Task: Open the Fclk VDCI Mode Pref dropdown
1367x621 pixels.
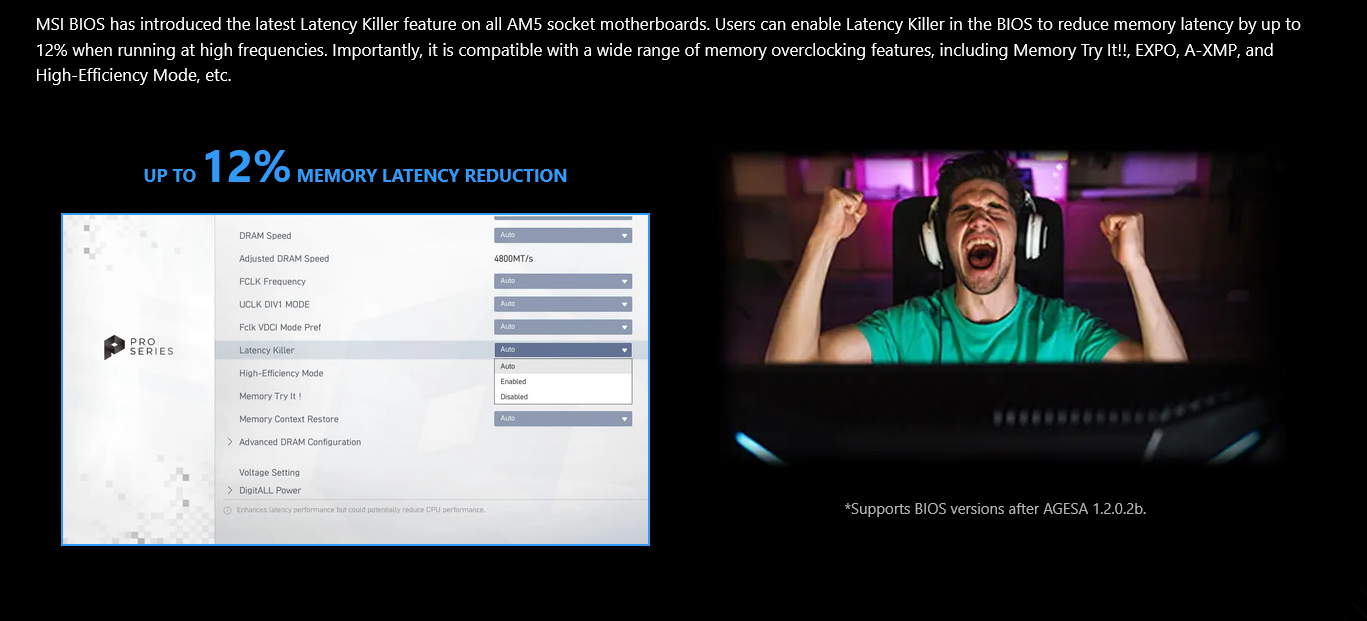Action: click(563, 327)
